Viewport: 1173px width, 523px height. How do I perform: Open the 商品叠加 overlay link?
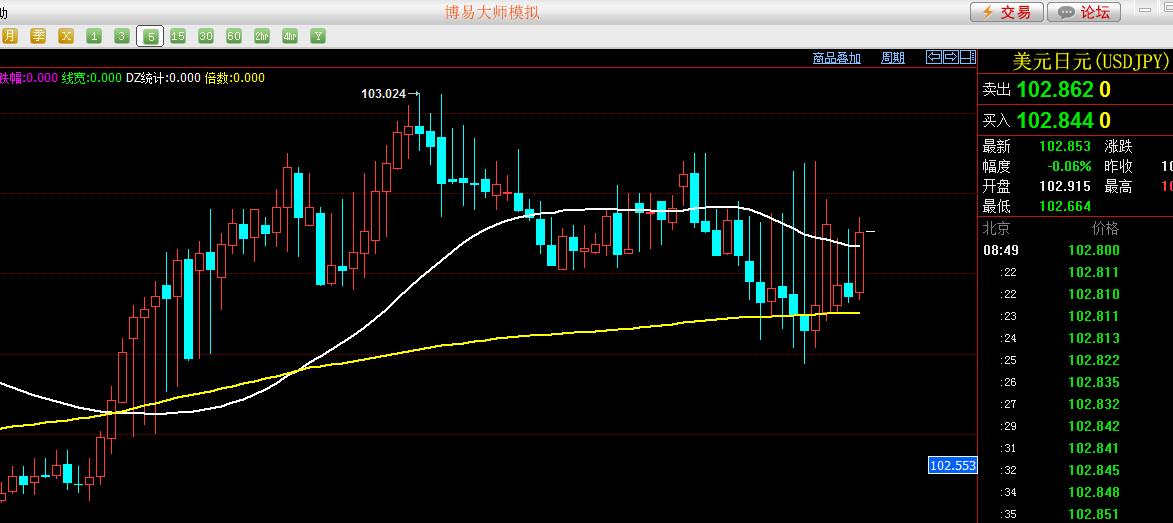click(836, 58)
